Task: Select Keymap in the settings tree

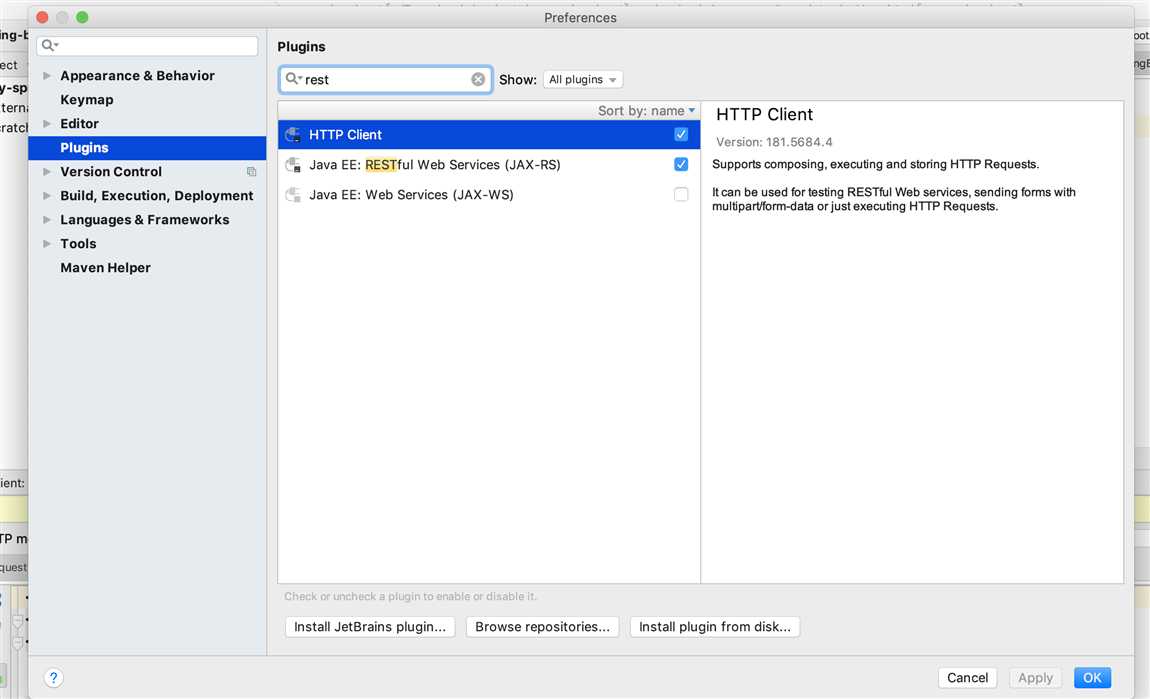Action: (87, 100)
